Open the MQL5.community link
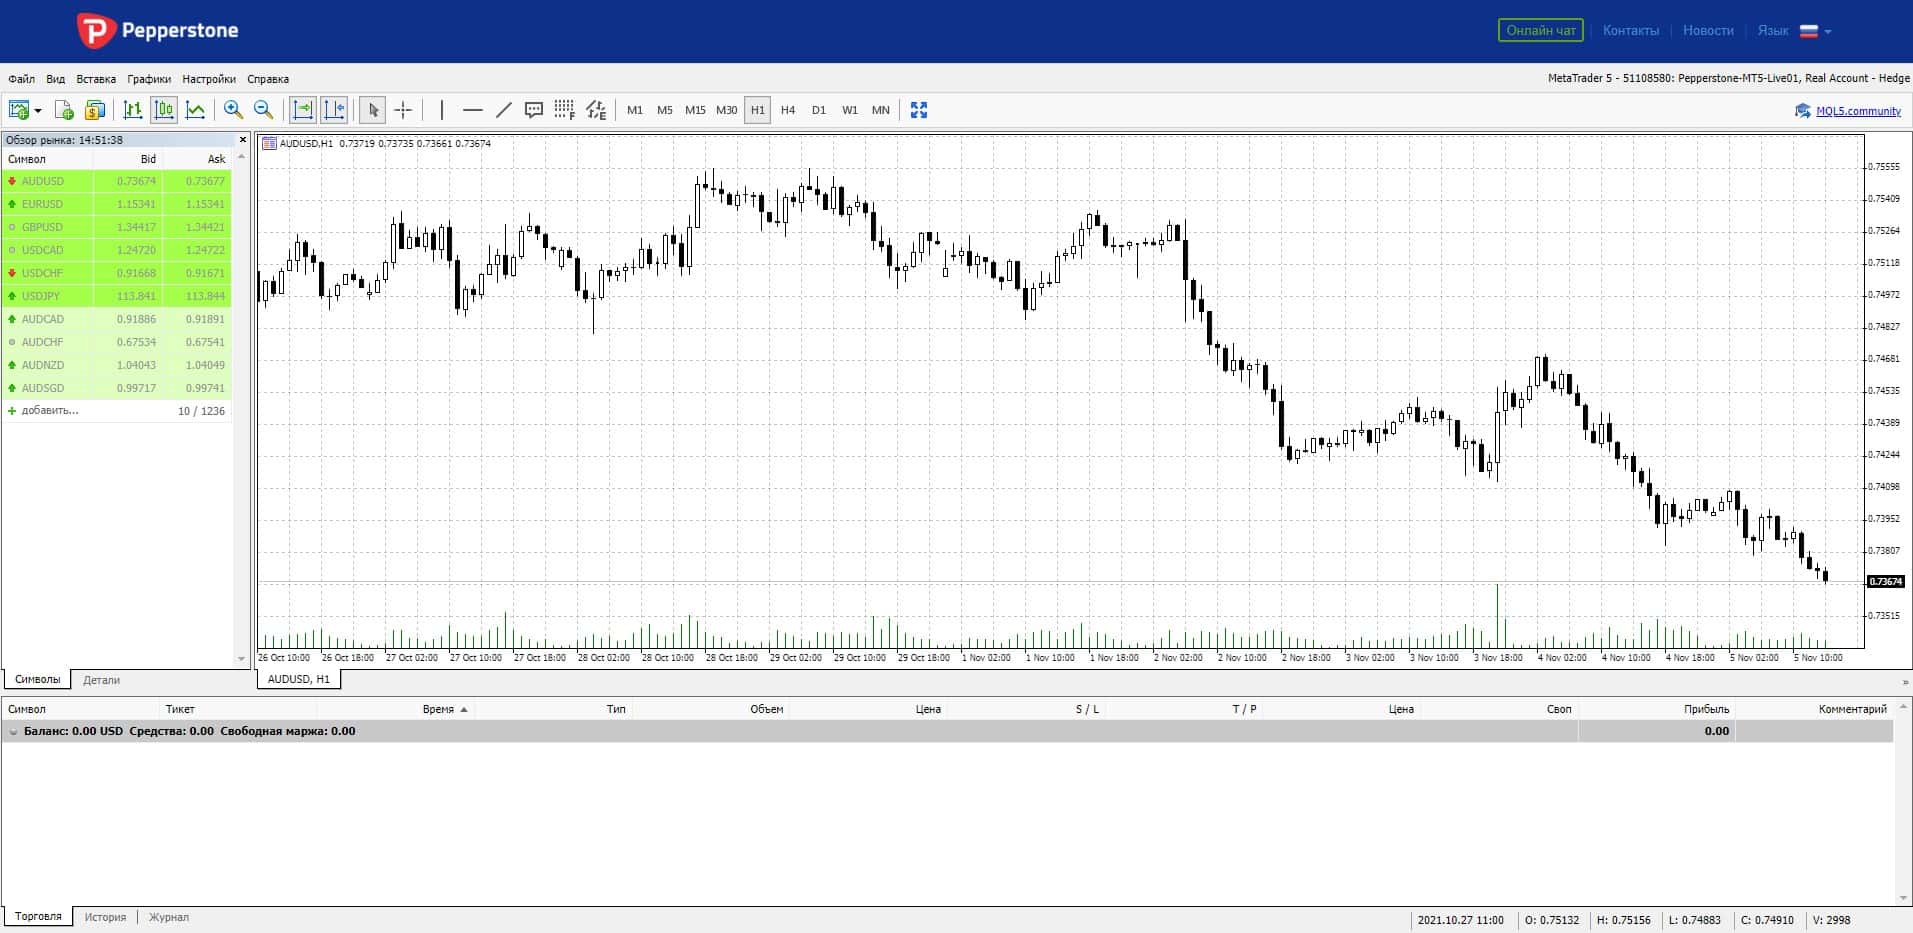Viewport: 1913px width, 933px height. (1858, 111)
